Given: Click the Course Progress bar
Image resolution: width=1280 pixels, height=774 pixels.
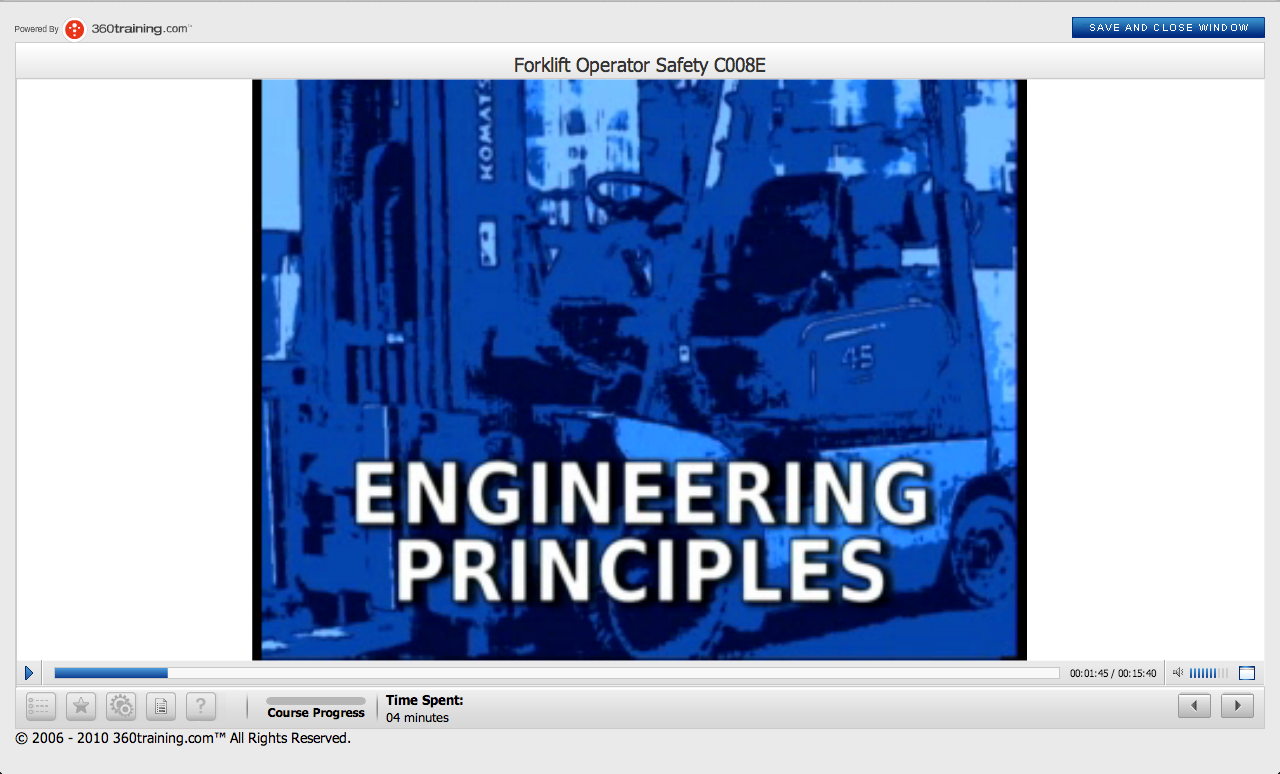Looking at the screenshot, I should click(x=316, y=702).
